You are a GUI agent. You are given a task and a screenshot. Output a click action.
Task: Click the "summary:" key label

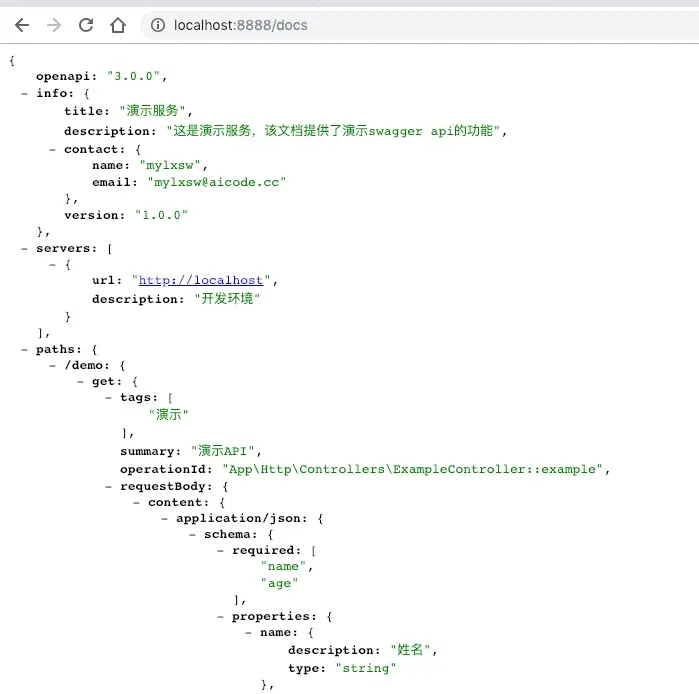(150, 452)
